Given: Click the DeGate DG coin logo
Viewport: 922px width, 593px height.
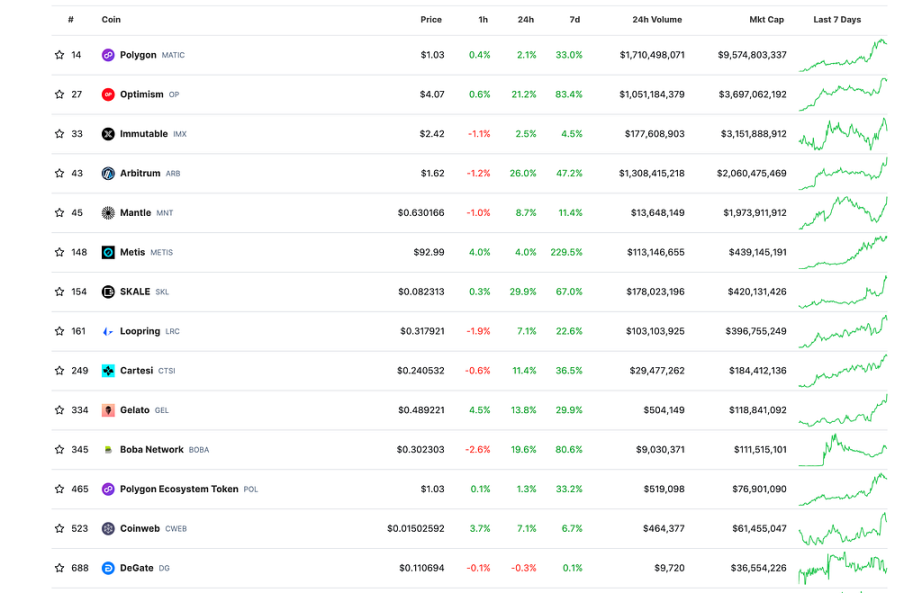Looking at the screenshot, I should (x=108, y=568).
